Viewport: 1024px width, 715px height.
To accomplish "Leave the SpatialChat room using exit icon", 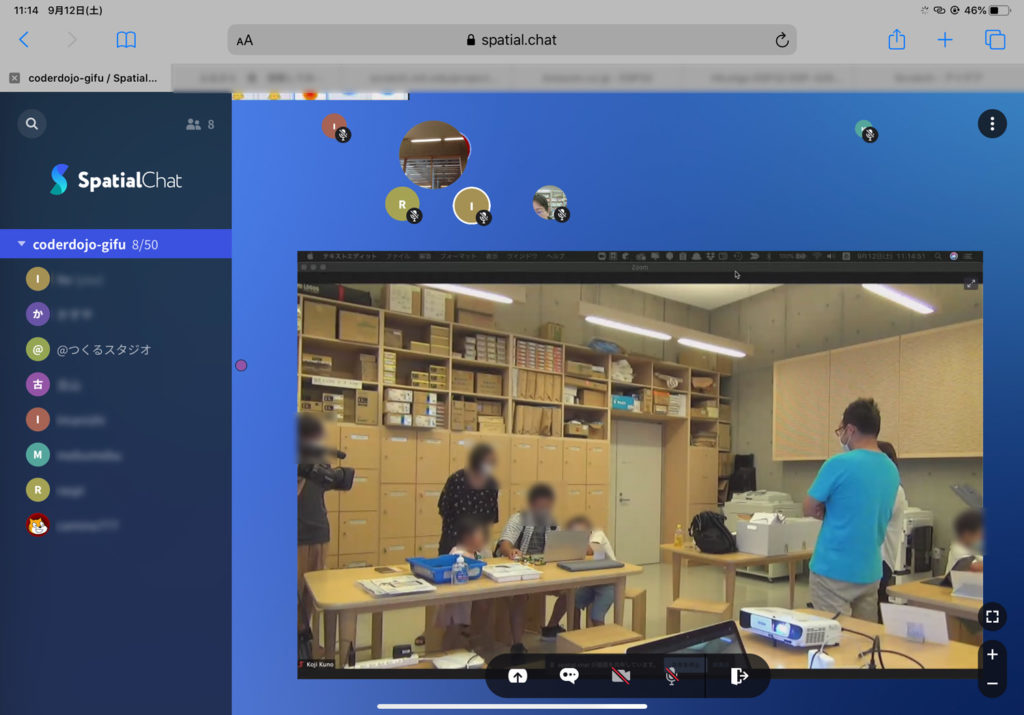I will (x=738, y=676).
